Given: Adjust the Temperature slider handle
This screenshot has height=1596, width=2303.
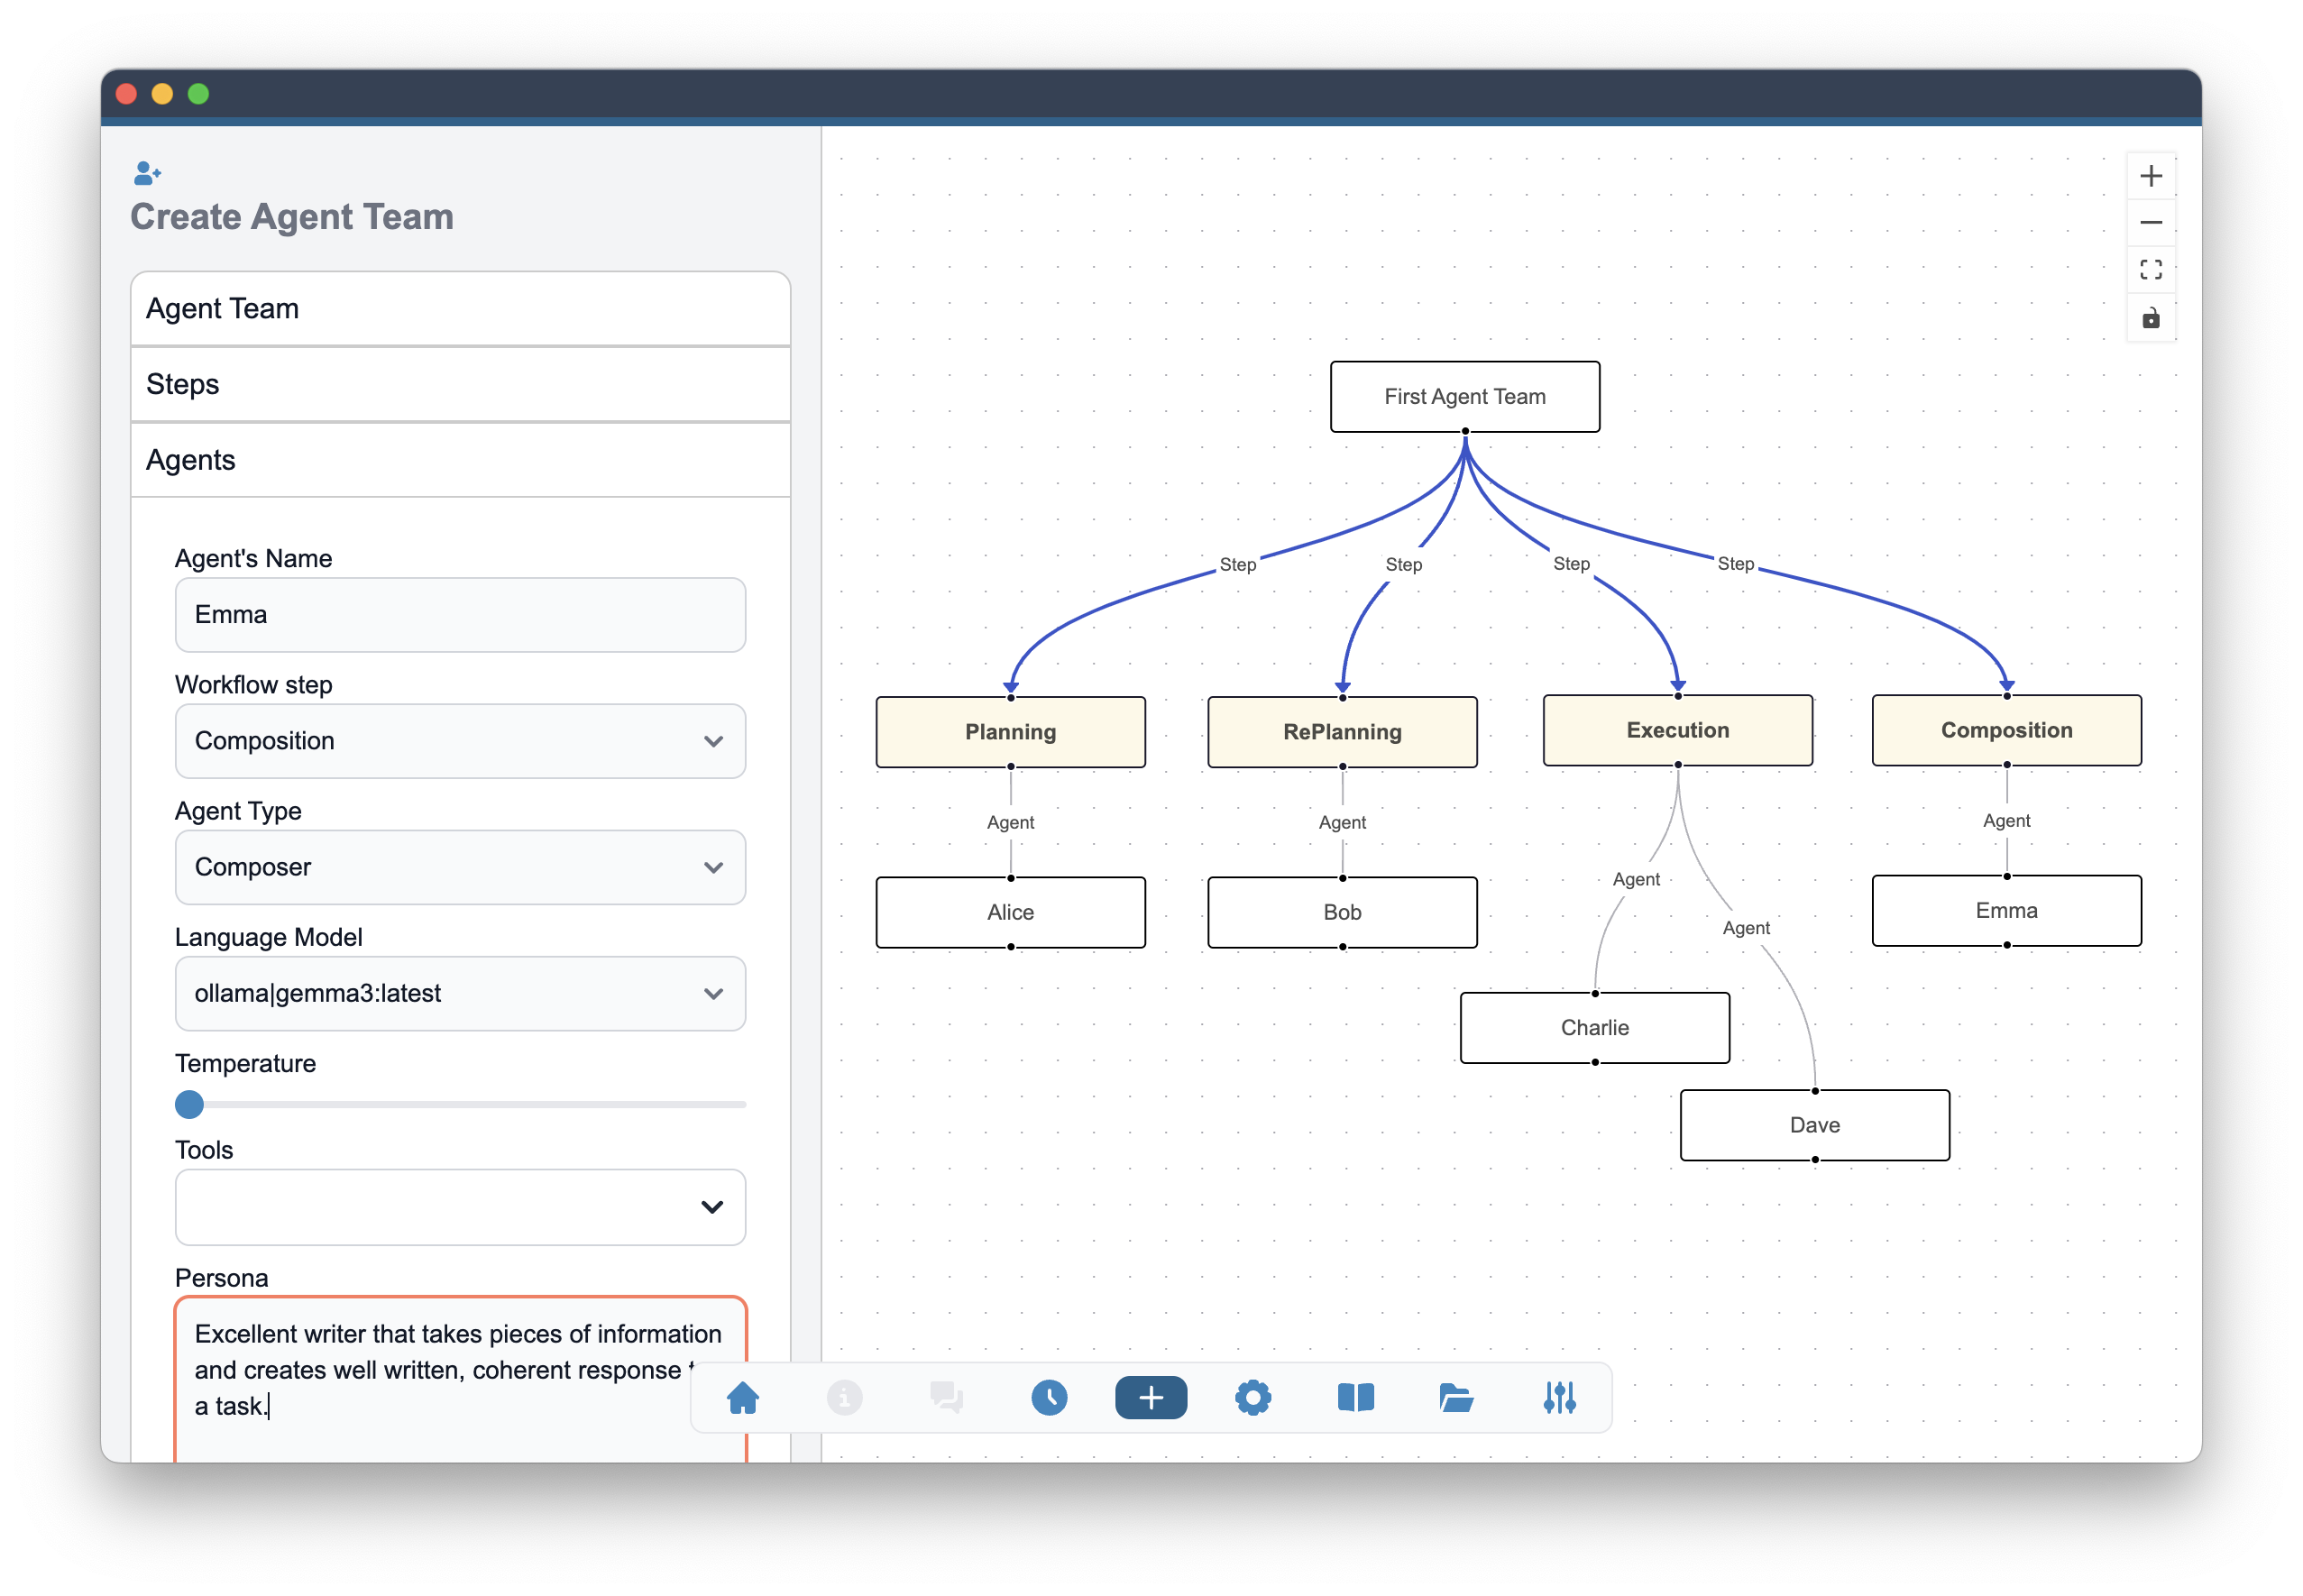Looking at the screenshot, I should point(189,1104).
